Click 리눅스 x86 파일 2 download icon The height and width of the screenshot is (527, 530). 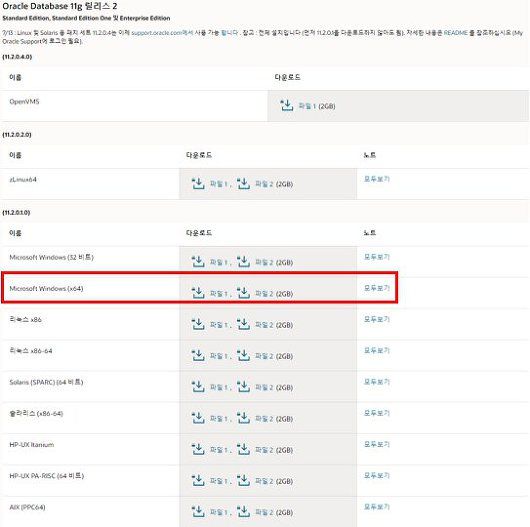tap(243, 324)
